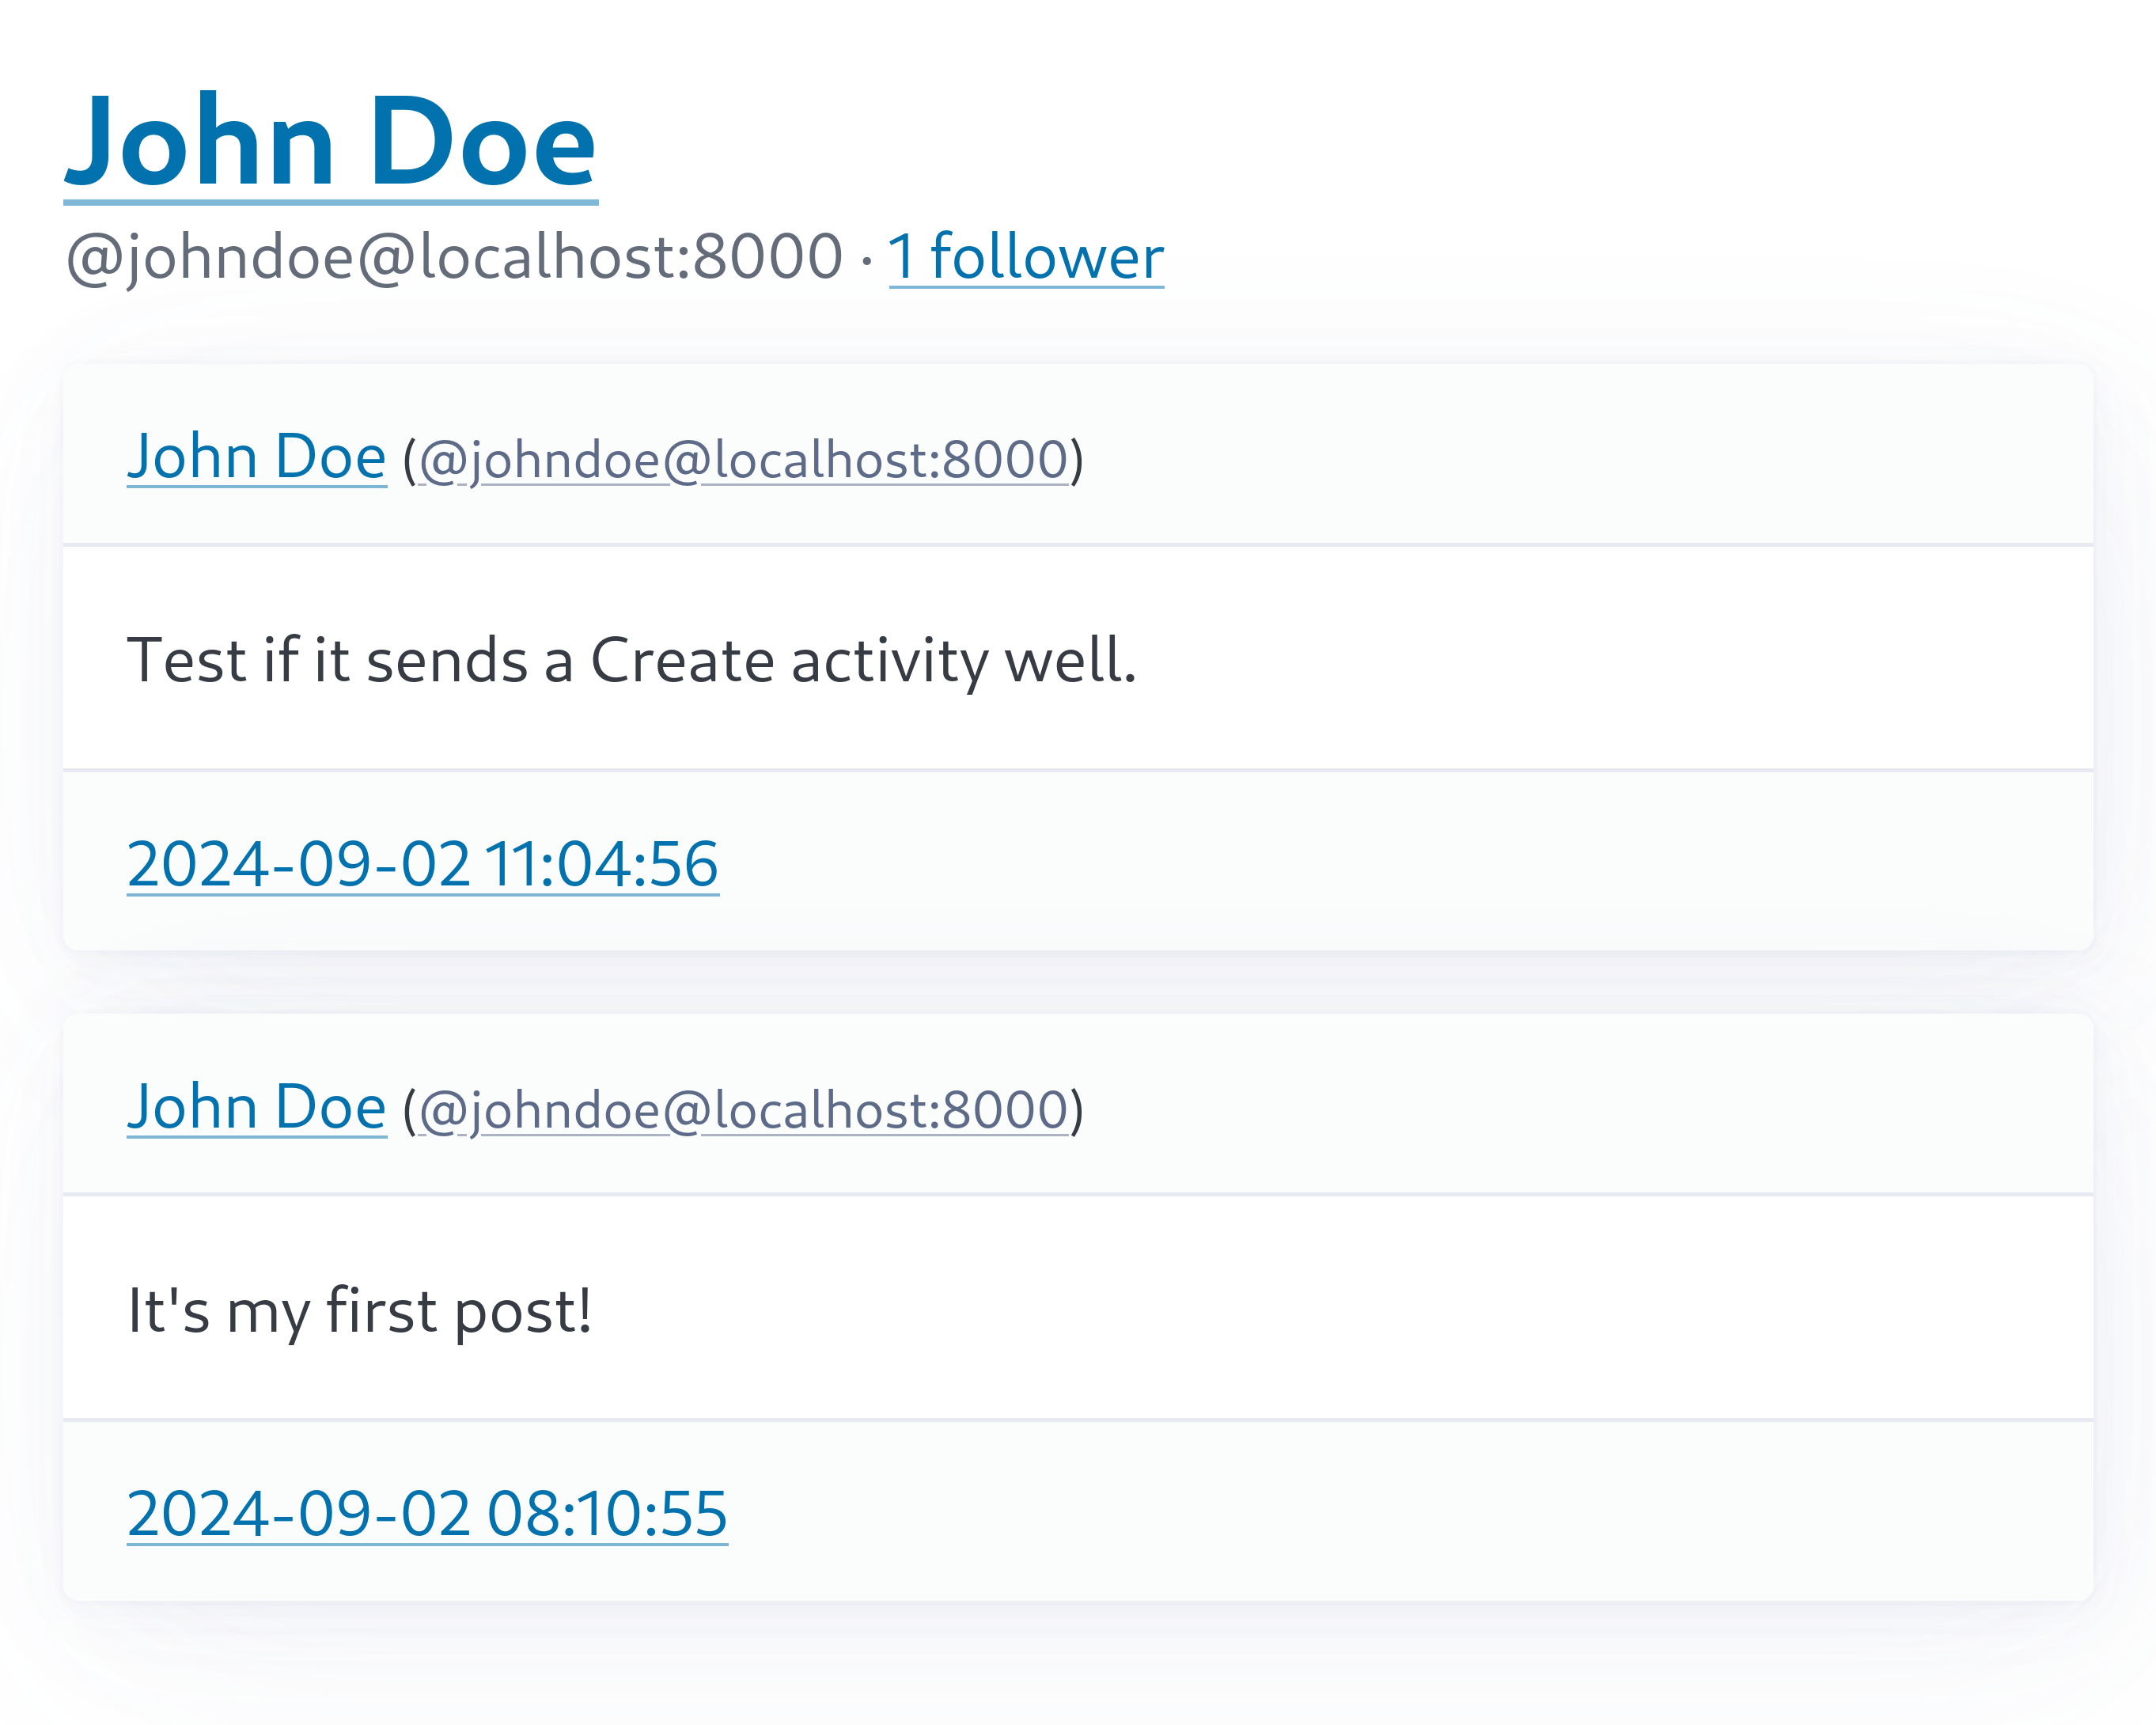2156x1725 pixels.
Task: View followers via the 1 follower link
Action: 1026,257
